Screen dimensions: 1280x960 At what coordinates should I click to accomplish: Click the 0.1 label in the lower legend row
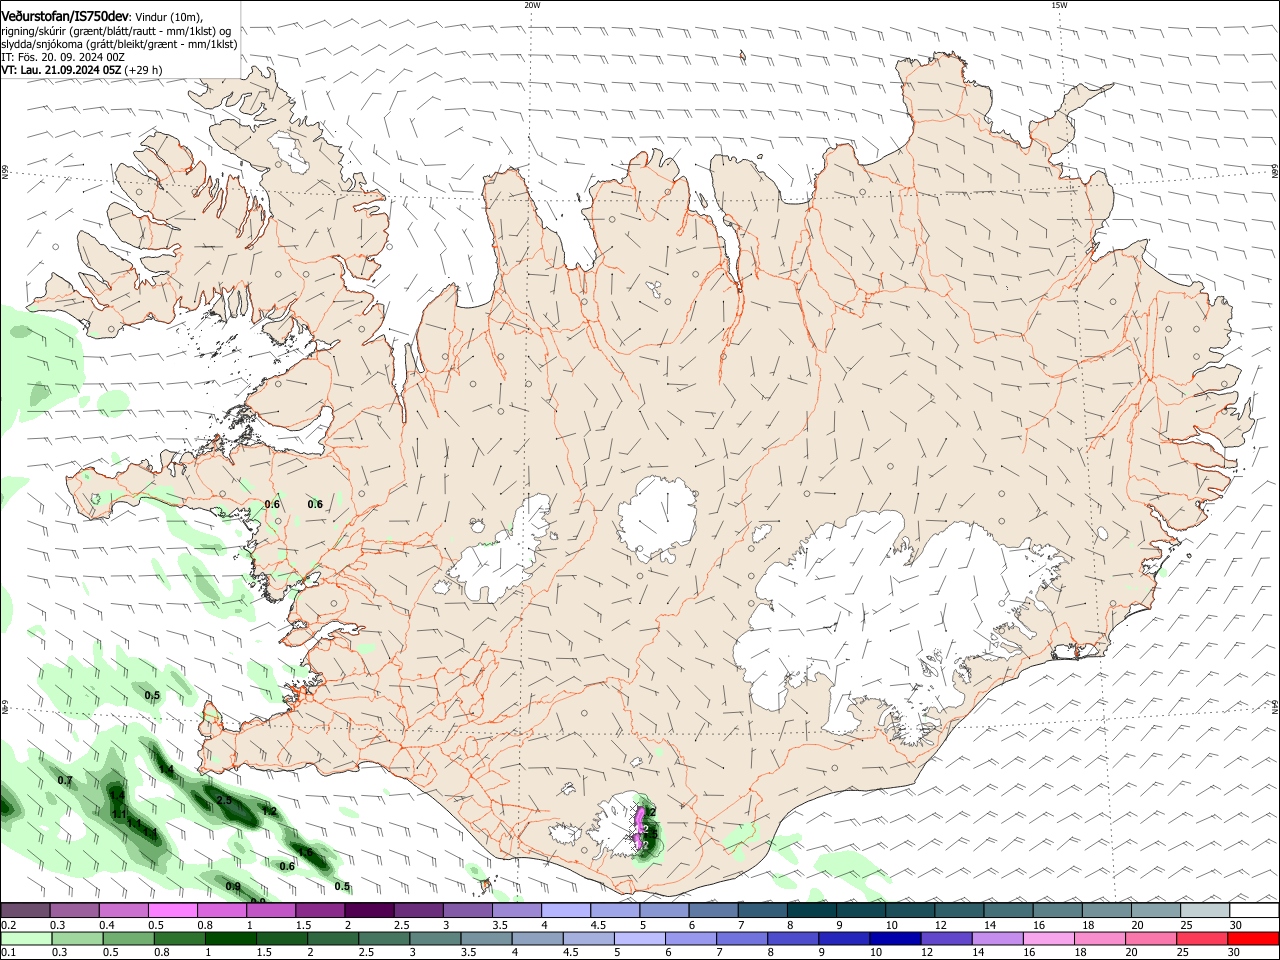(x=8, y=953)
